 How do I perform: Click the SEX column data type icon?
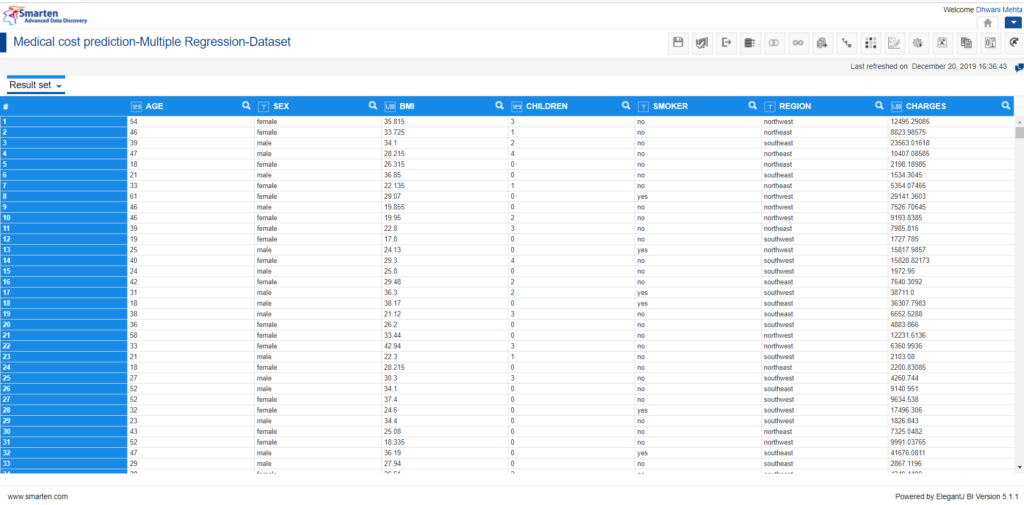(263, 106)
